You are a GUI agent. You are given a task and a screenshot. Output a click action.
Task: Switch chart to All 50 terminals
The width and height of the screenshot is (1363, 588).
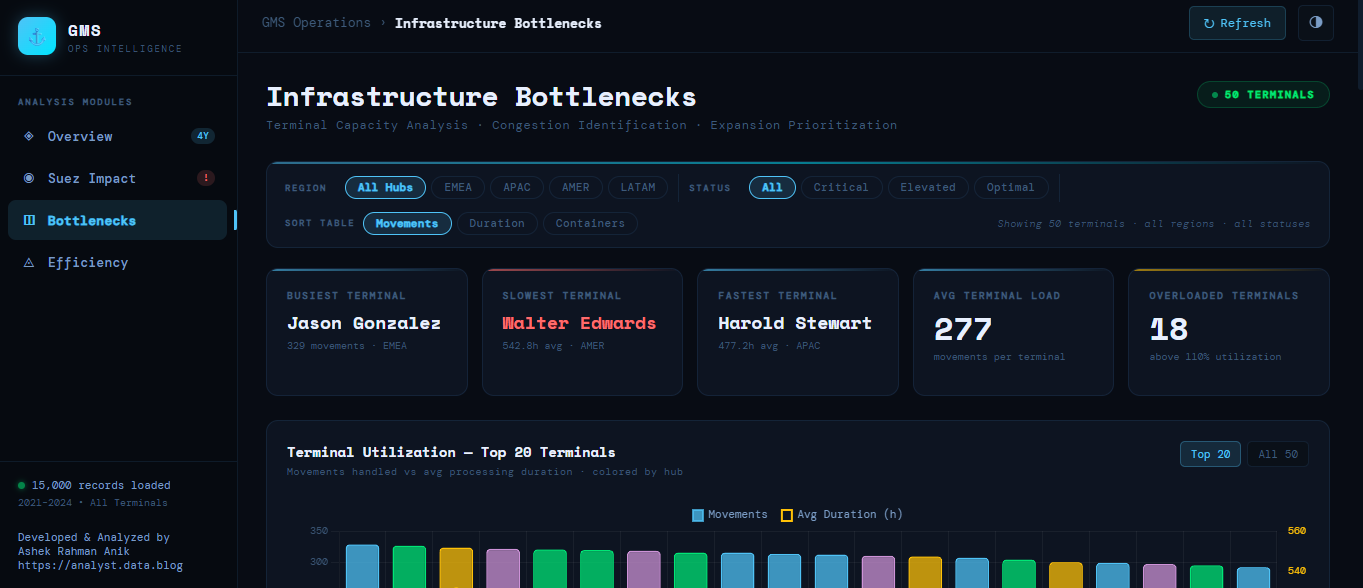(1277, 454)
